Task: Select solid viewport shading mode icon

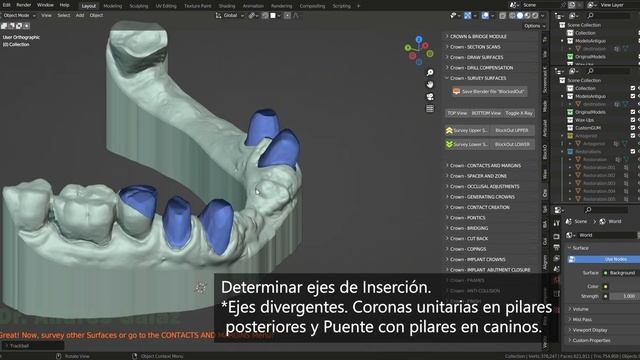Action: (x=520, y=16)
